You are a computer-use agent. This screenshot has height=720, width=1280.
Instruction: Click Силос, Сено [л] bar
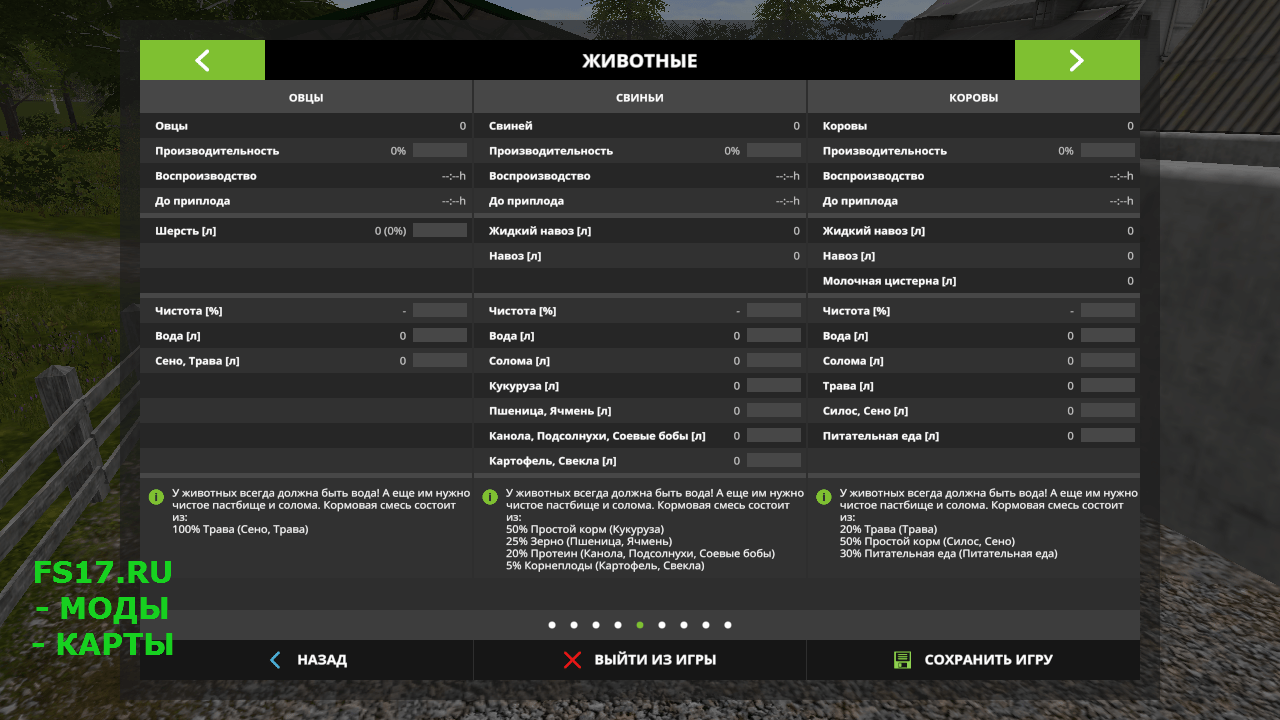[x=1108, y=410]
